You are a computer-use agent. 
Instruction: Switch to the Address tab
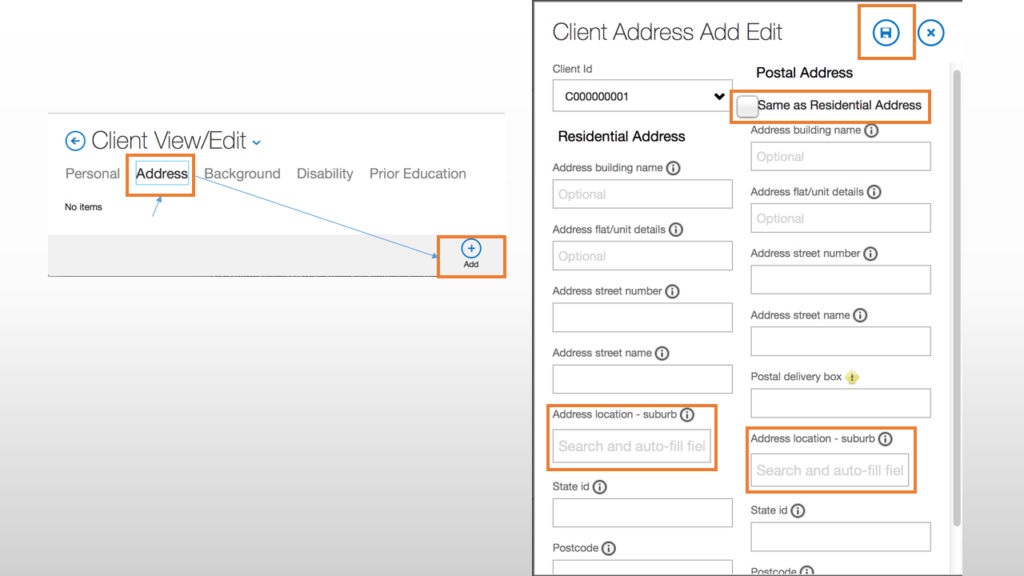pyautogui.click(x=162, y=174)
